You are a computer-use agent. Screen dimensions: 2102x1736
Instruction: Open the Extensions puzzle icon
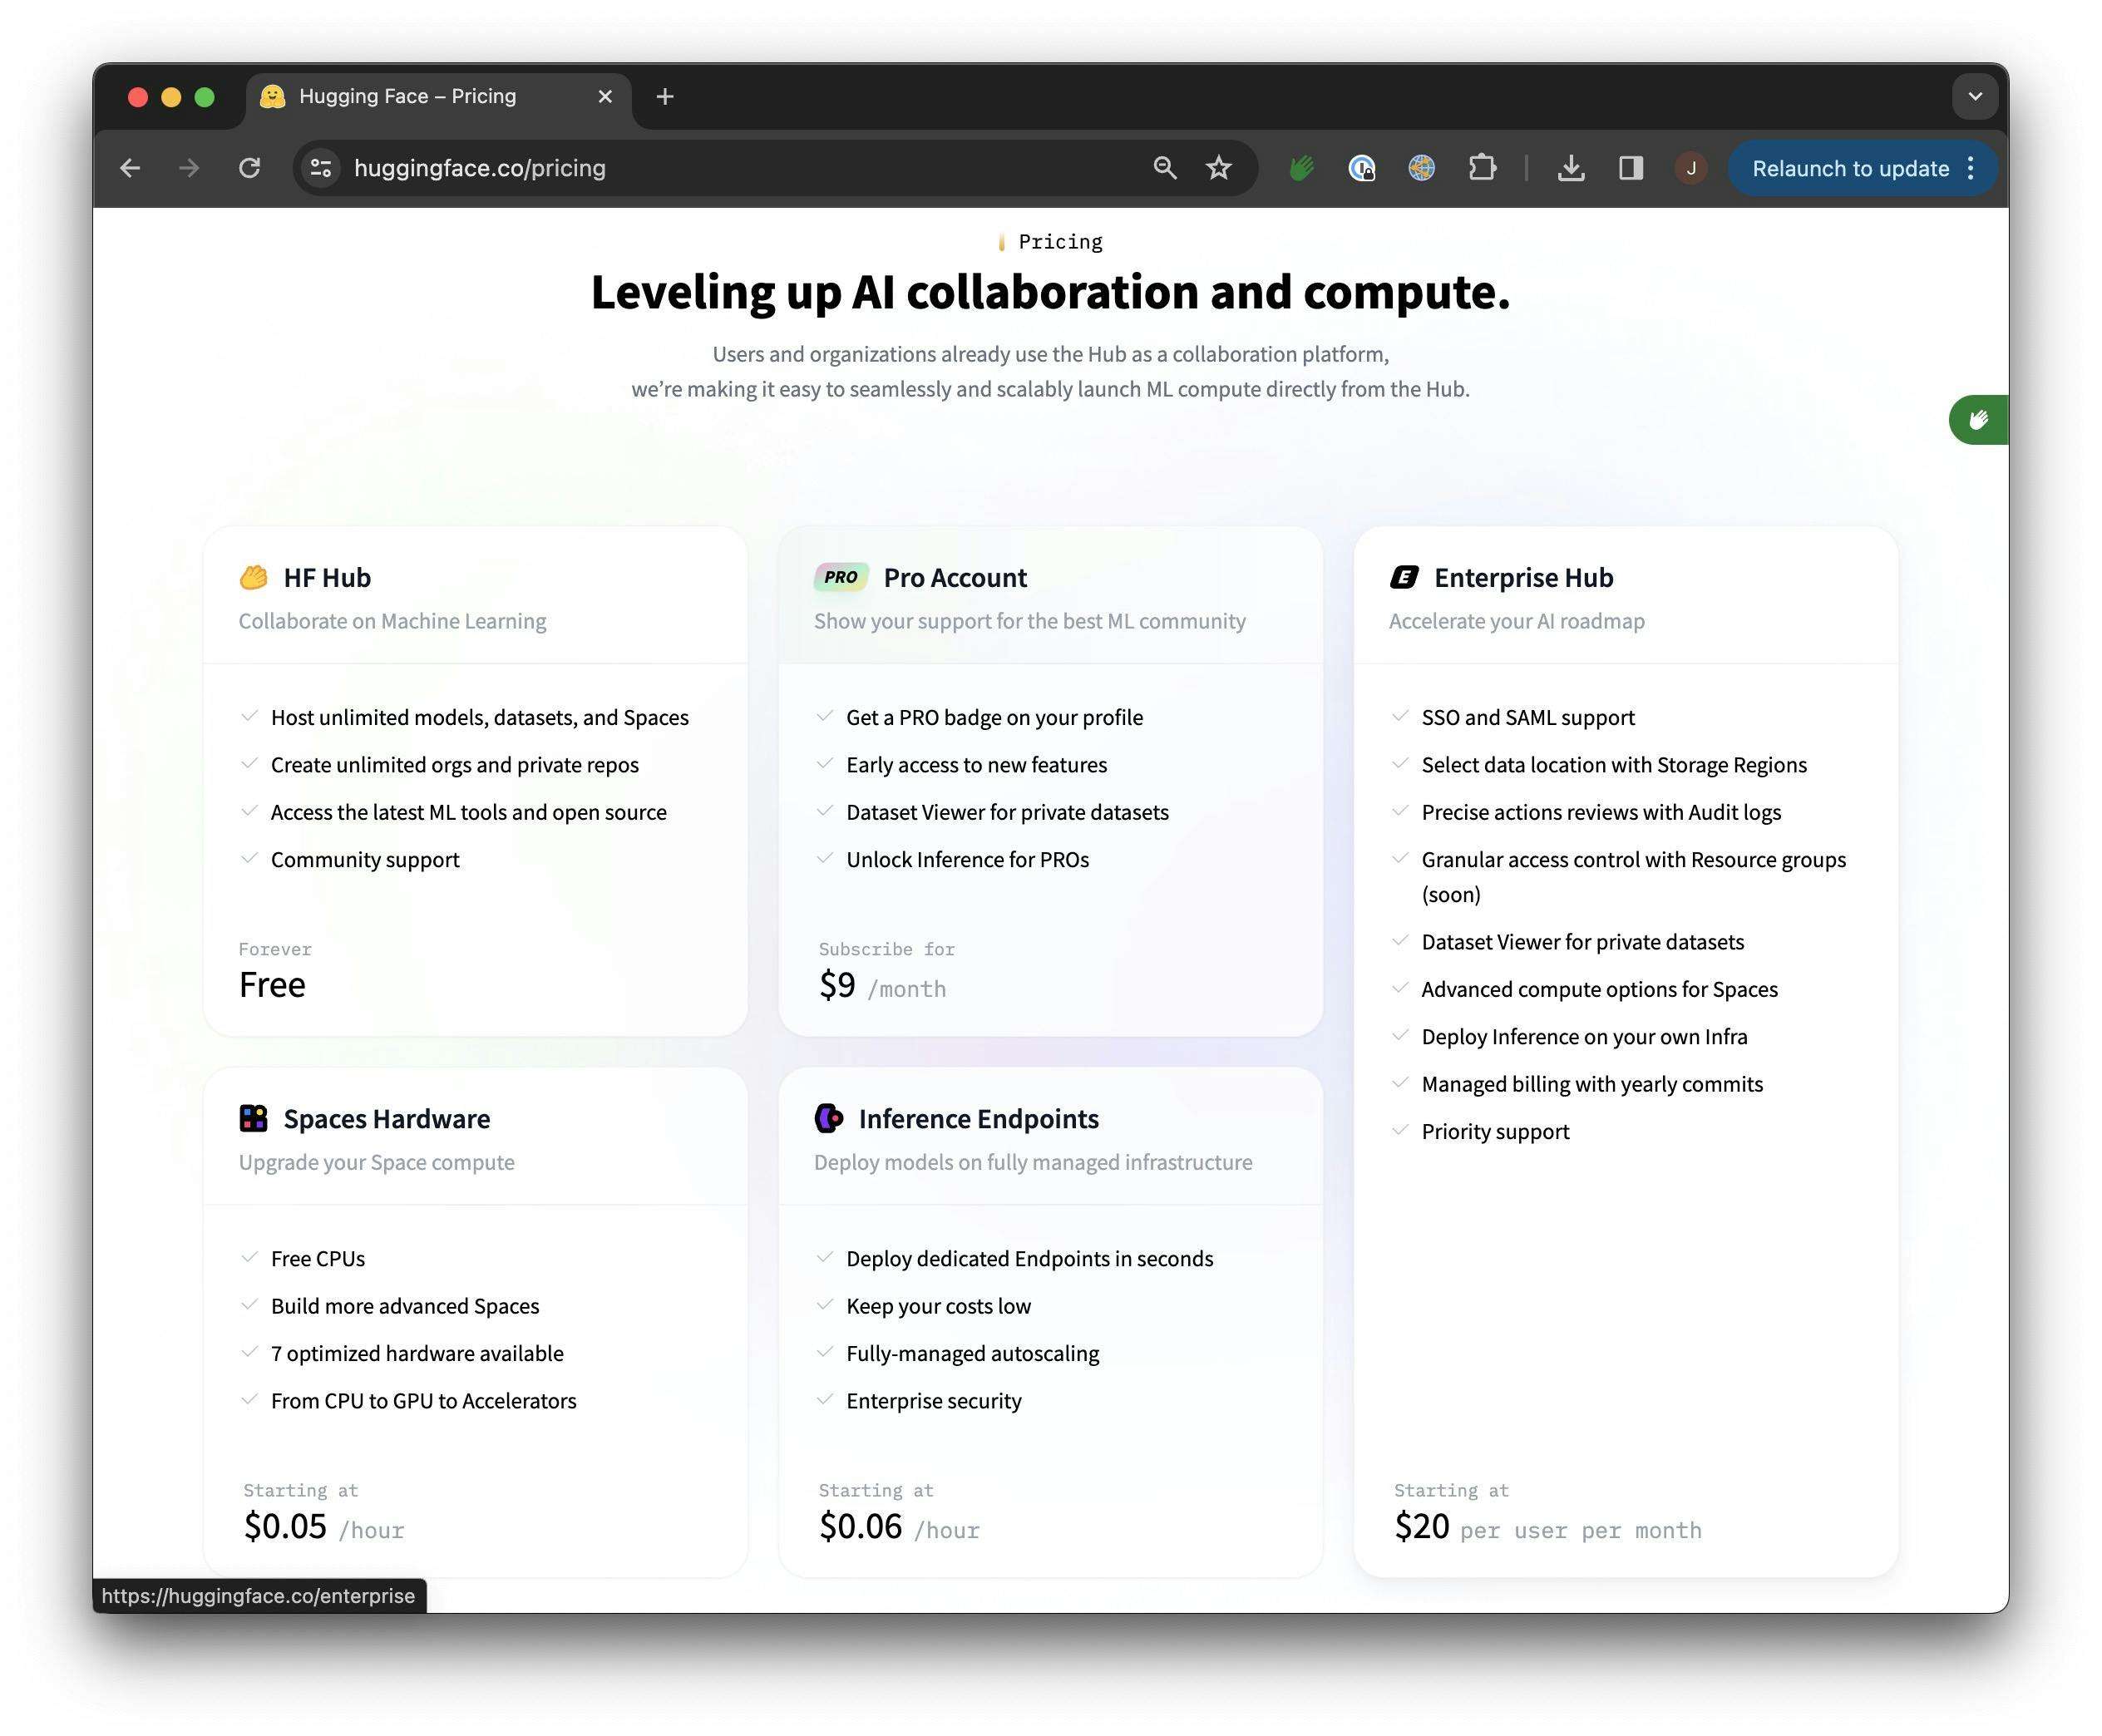pos(1482,168)
